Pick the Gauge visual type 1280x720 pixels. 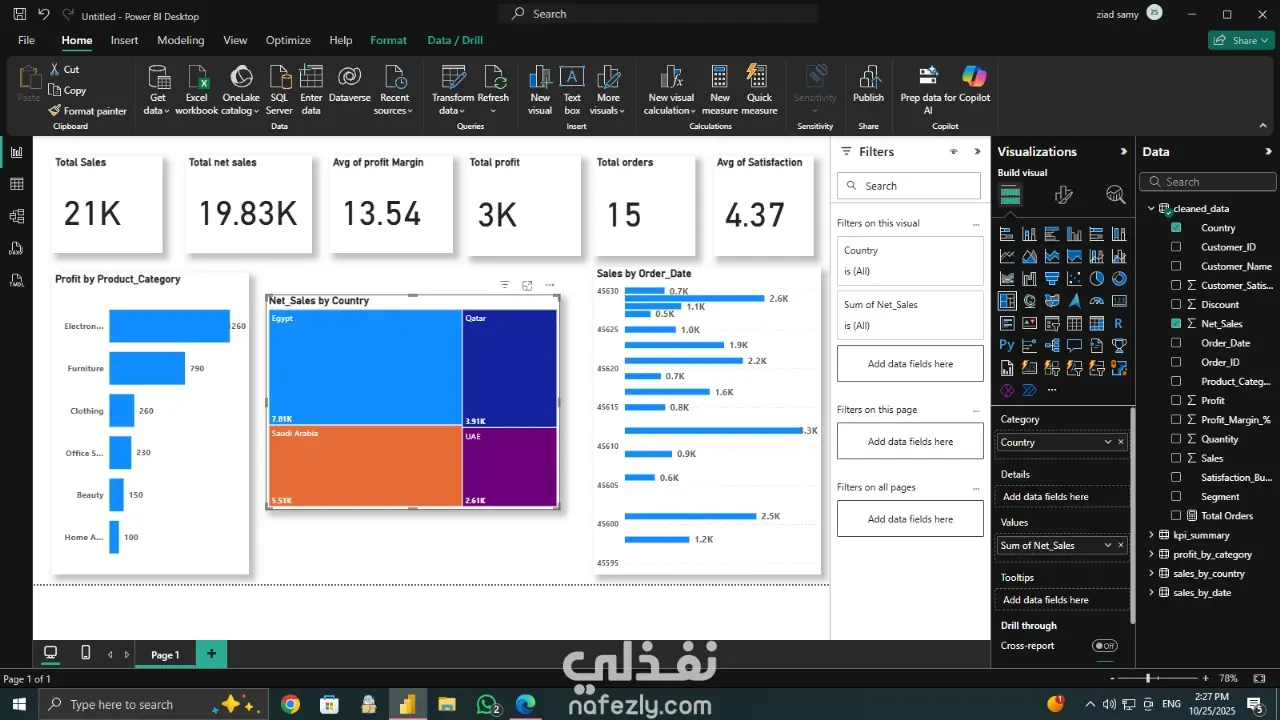point(1097,301)
